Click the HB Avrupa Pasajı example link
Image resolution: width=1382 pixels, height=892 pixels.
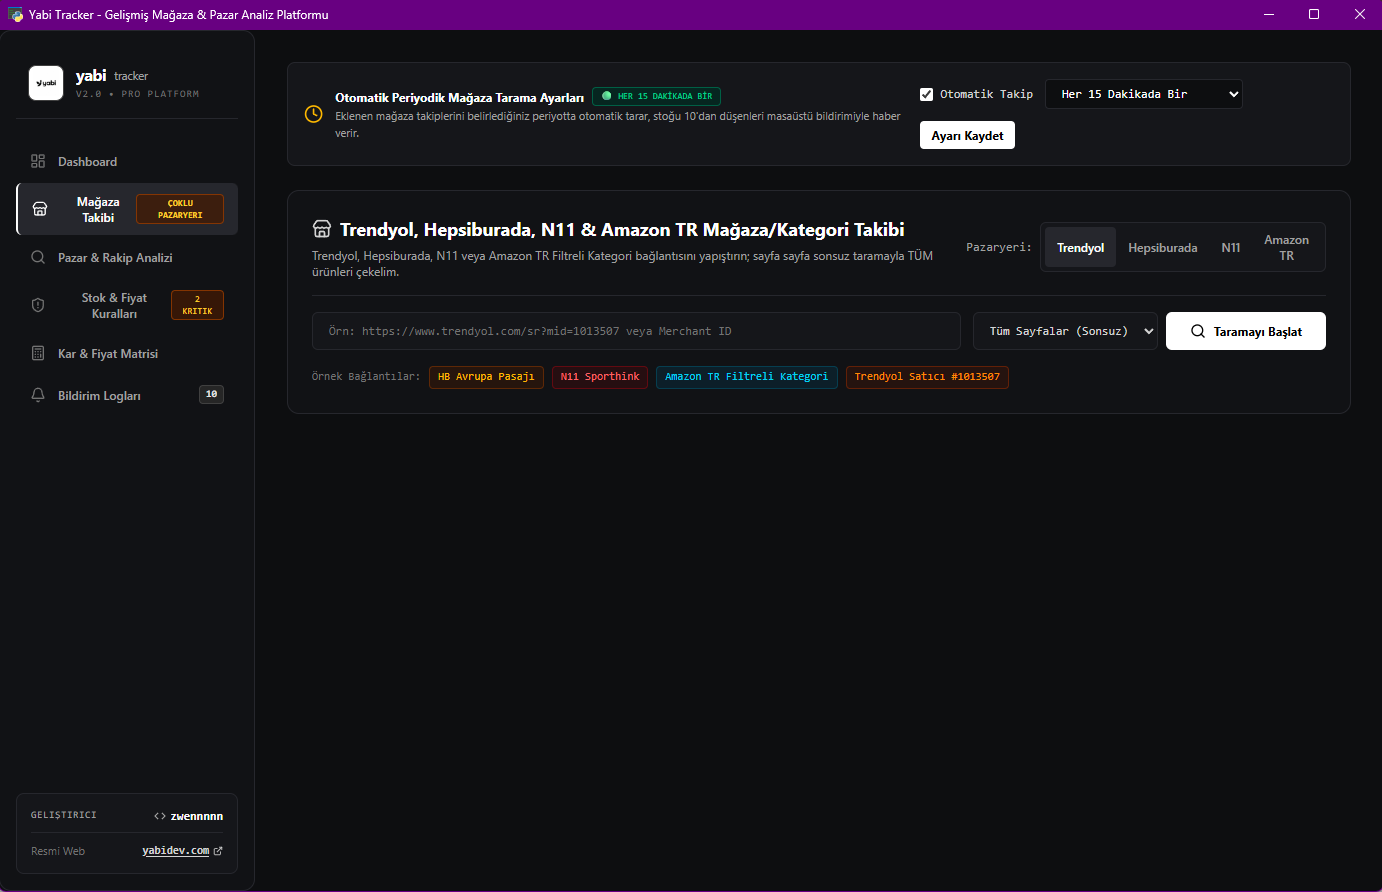(x=486, y=377)
